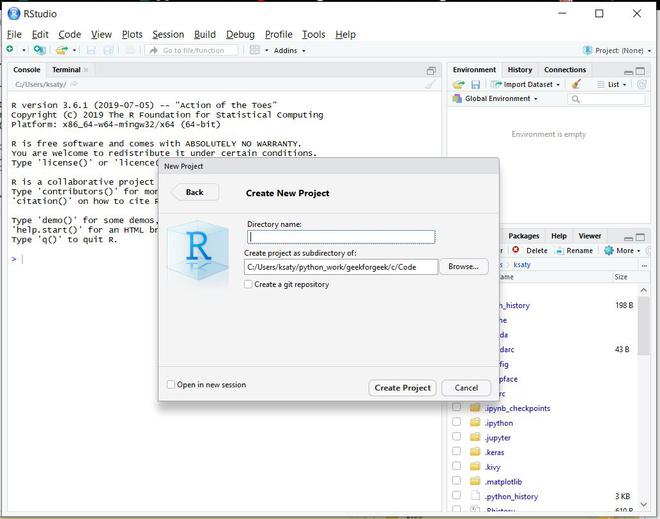
Task: Select checkbox for .ipynb_checkpoints folder
Action: pyautogui.click(x=456, y=407)
